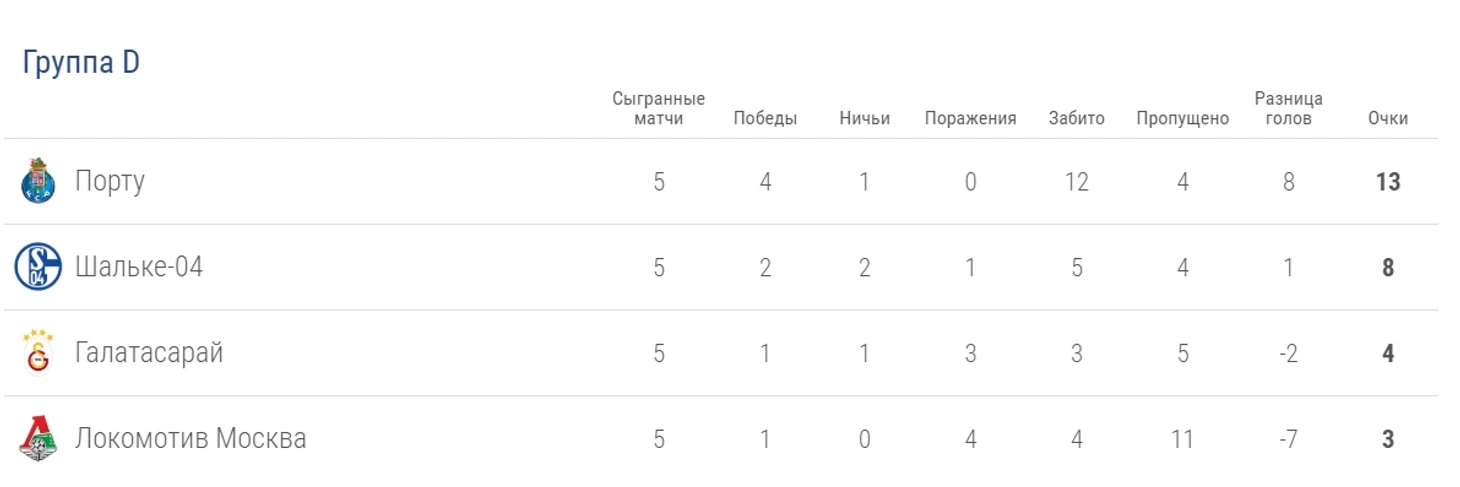Select Galatasaray's -2 goal difference cell

click(1288, 353)
